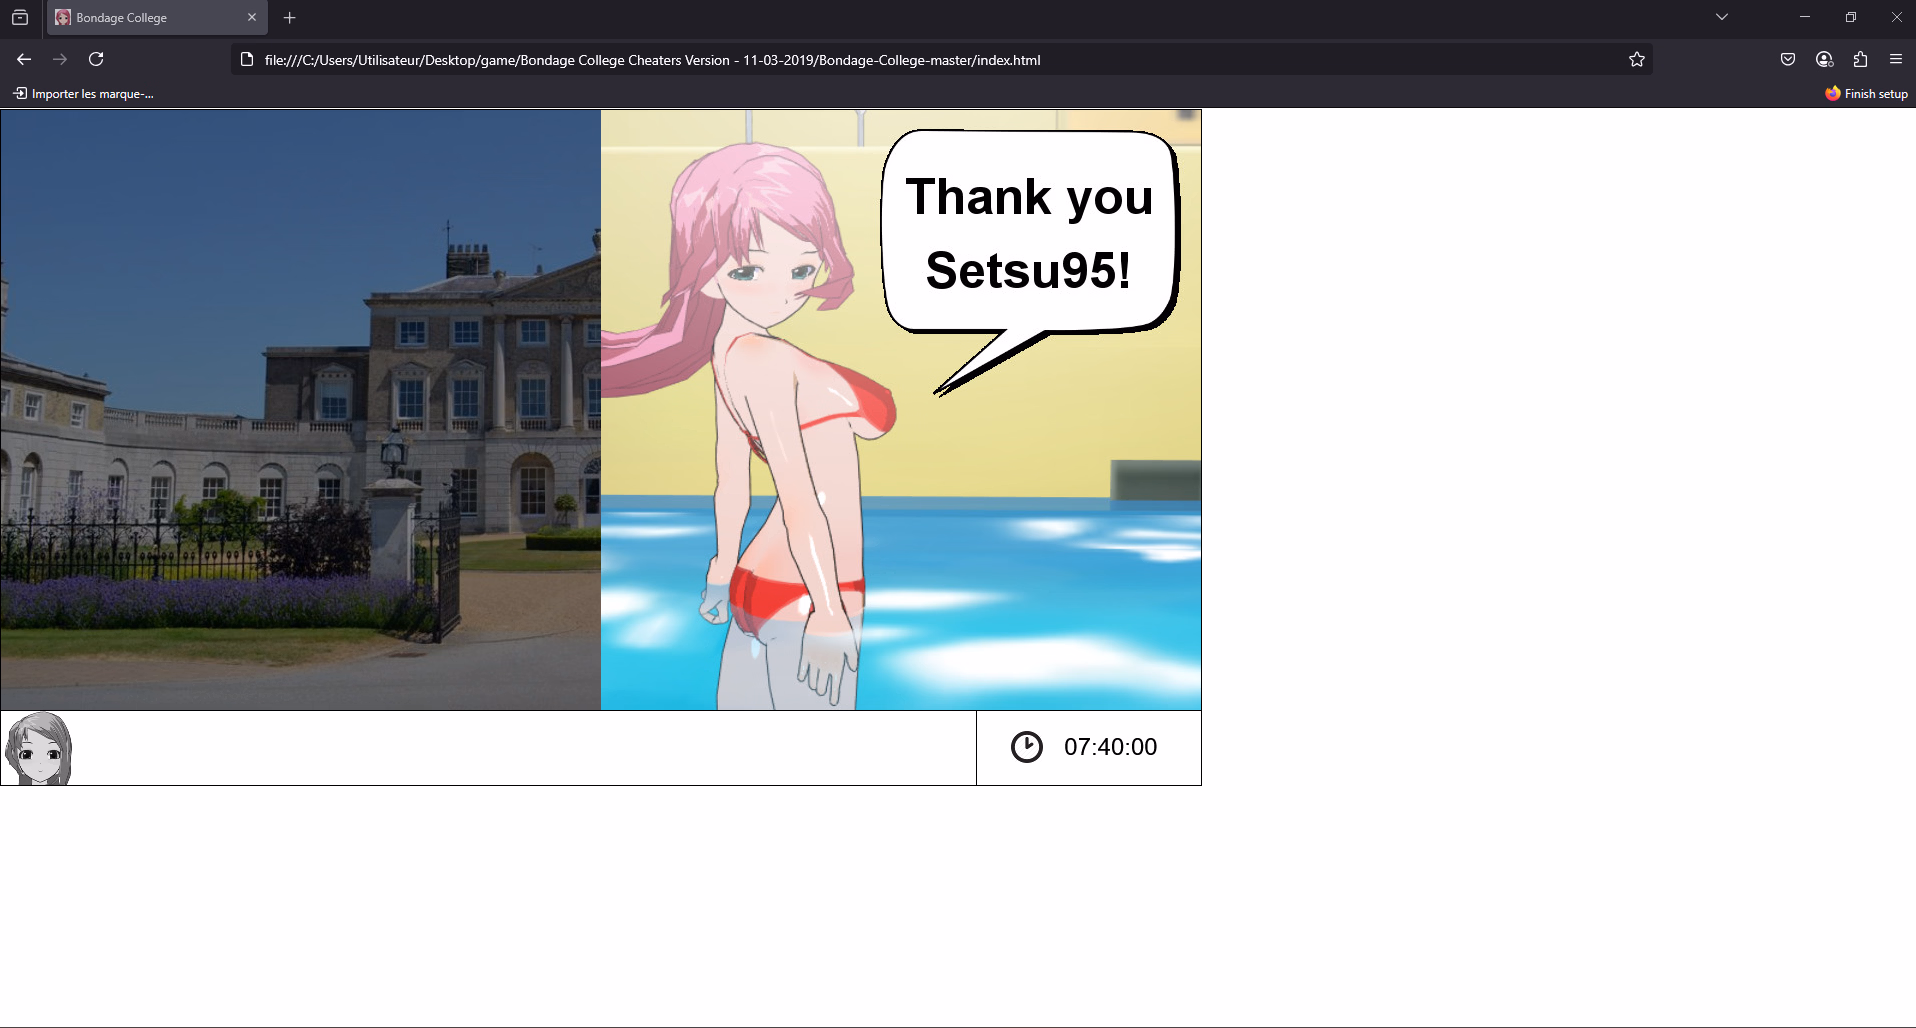Open the Firefox account icon
This screenshot has width=1916, height=1028.
tap(1824, 60)
